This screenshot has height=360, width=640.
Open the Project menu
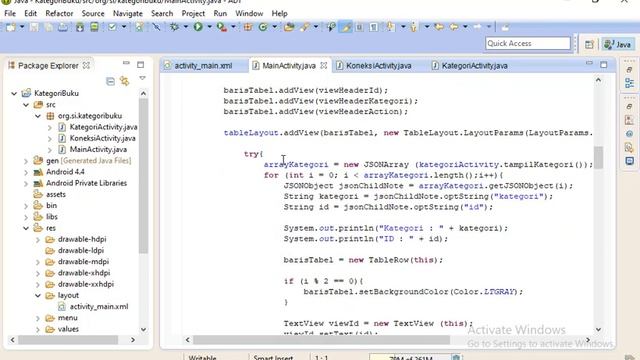click(x=193, y=13)
